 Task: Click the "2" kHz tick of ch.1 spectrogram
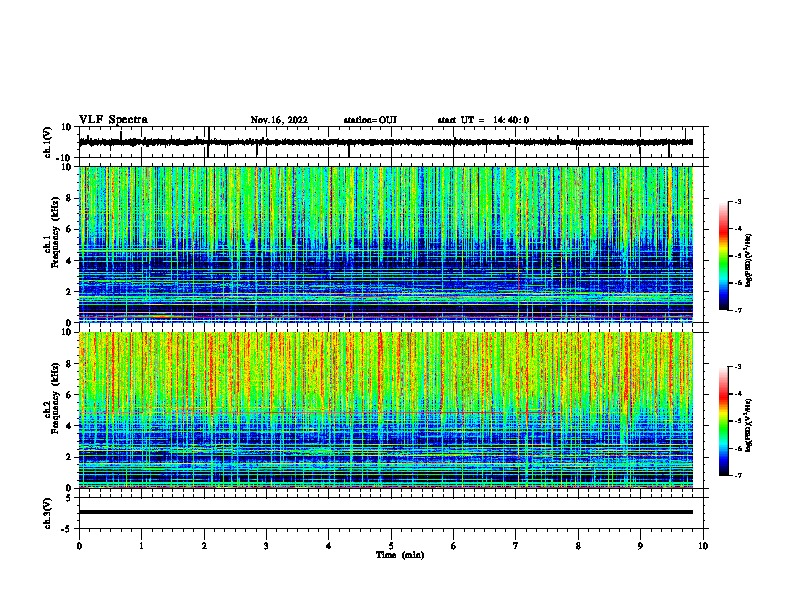[x=69, y=291]
